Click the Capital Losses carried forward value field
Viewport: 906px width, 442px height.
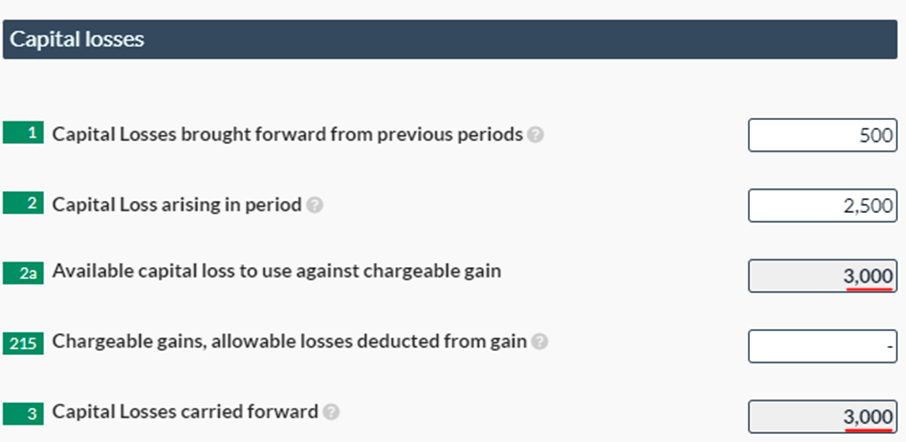[x=822, y=414]
